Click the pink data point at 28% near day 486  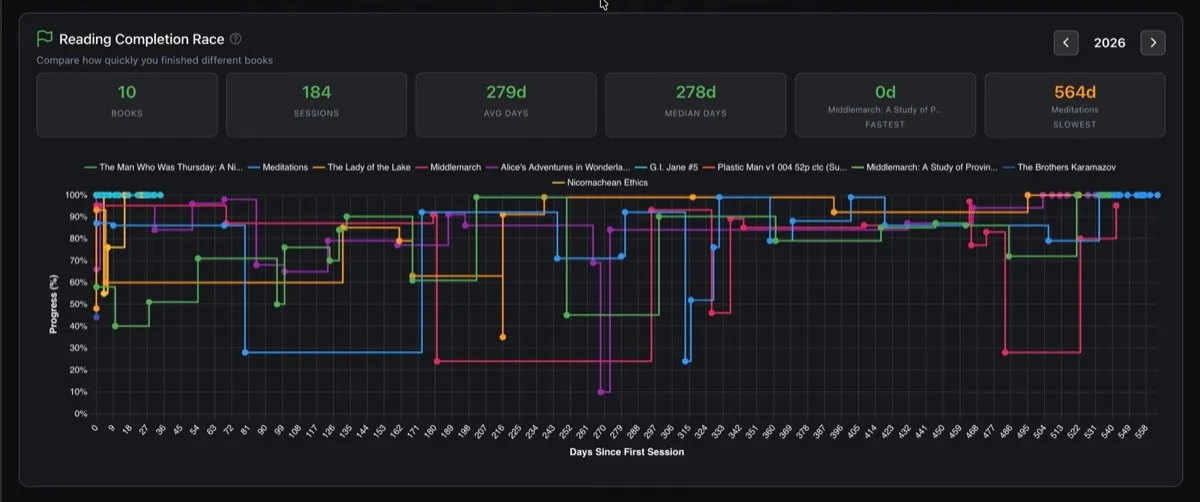(x=1005, y=352)
